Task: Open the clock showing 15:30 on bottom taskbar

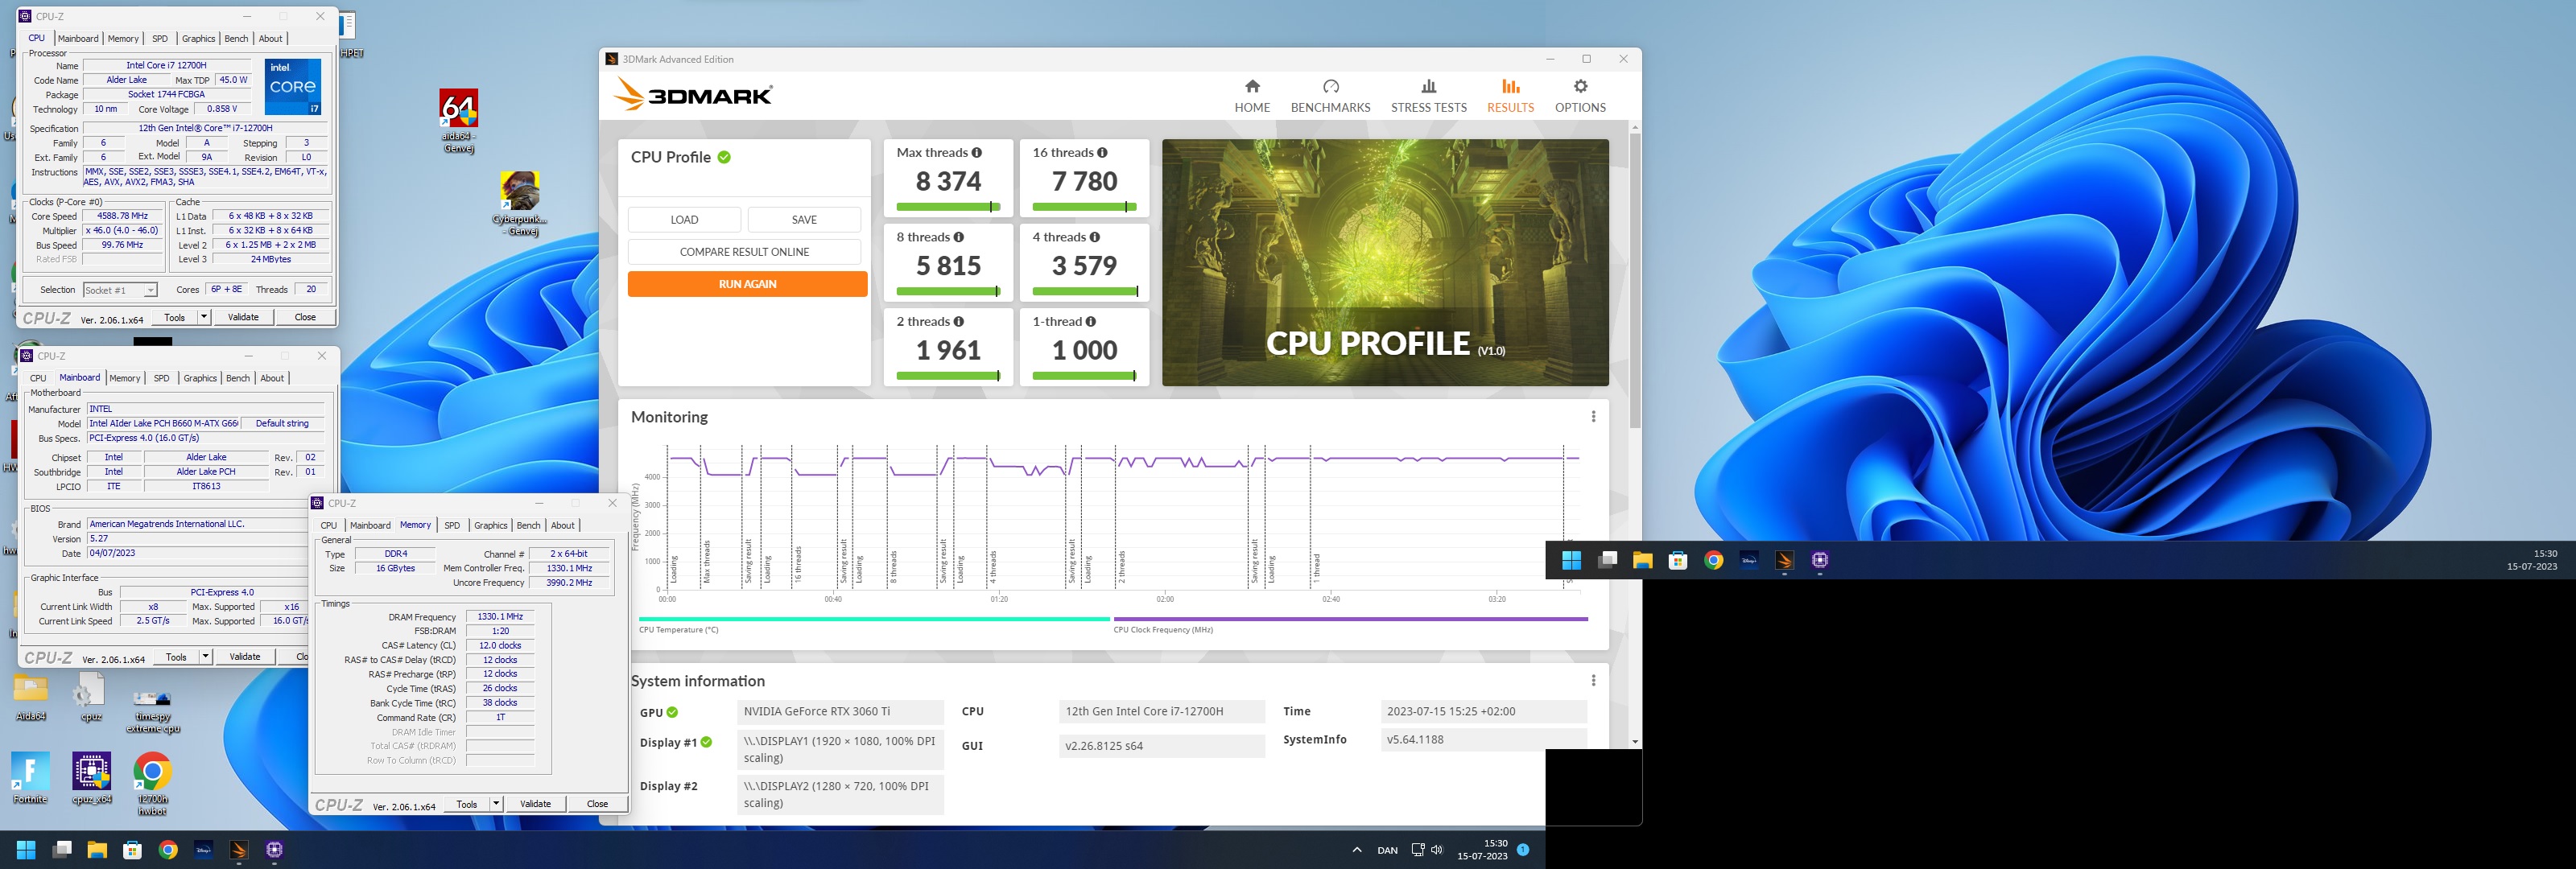Action: [x=1482, y=850]
